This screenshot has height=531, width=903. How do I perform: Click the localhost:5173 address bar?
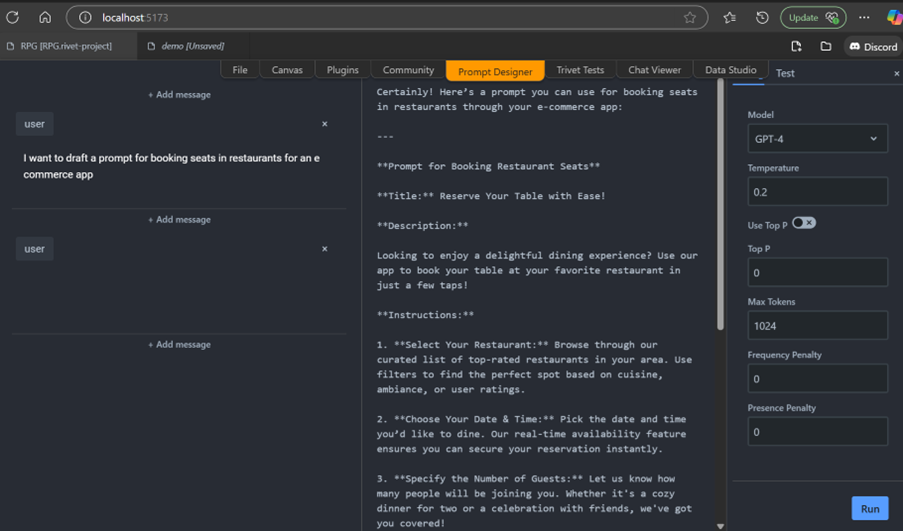tap(387, 18)
